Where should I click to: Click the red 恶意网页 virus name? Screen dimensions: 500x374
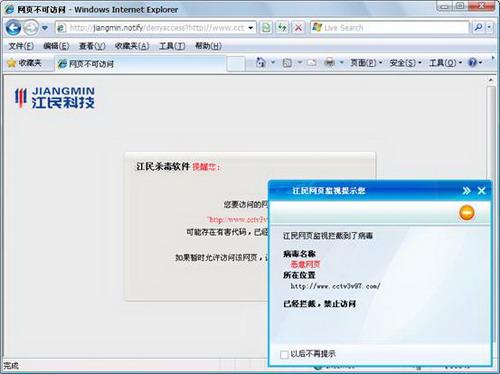click(305, 265)
